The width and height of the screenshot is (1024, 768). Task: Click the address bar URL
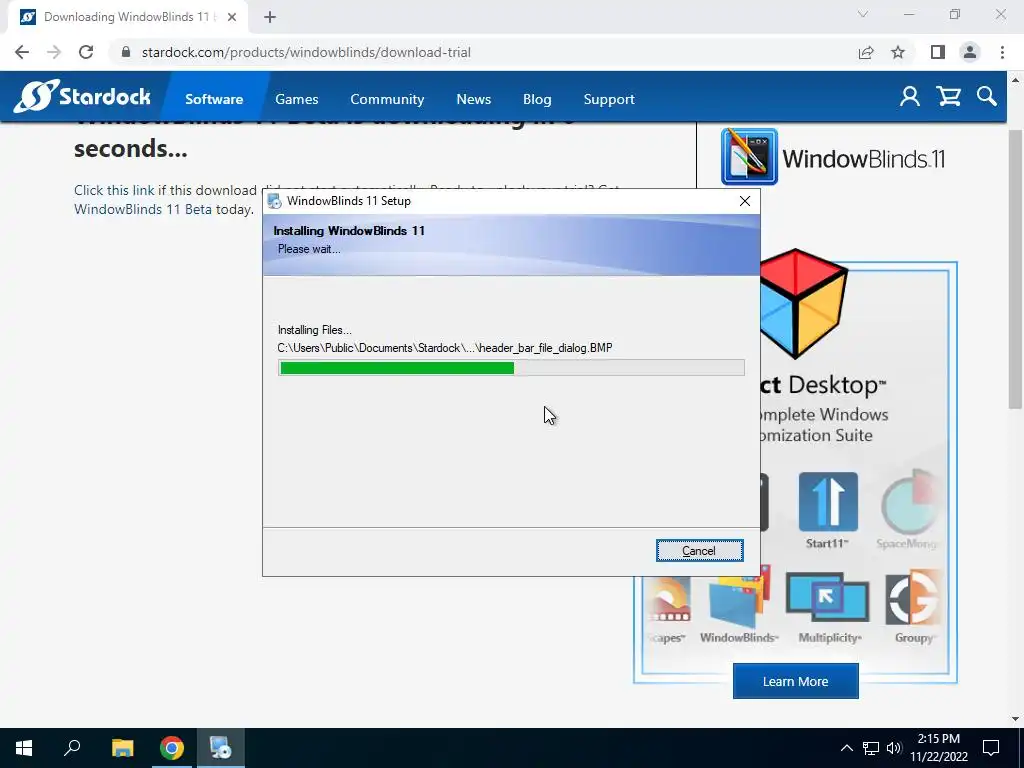tap(306, 52)
